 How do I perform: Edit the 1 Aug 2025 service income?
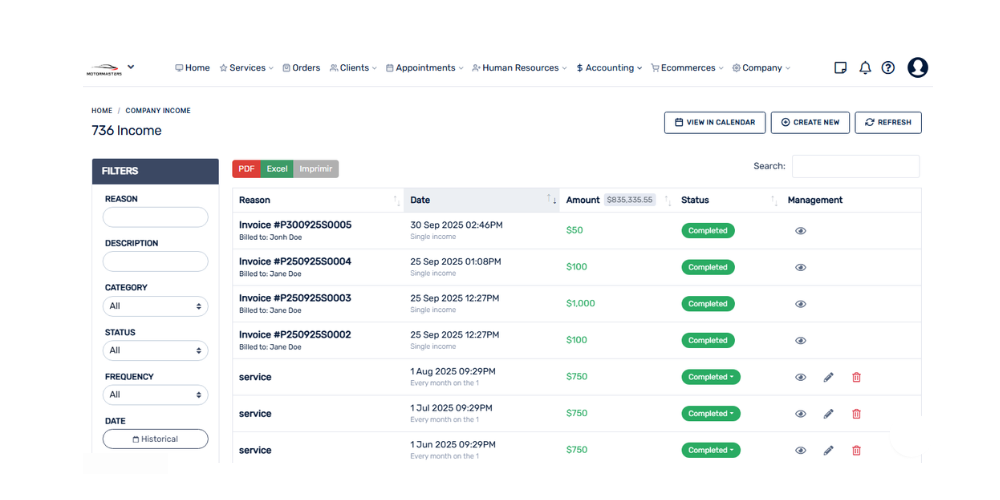point(828,377)
